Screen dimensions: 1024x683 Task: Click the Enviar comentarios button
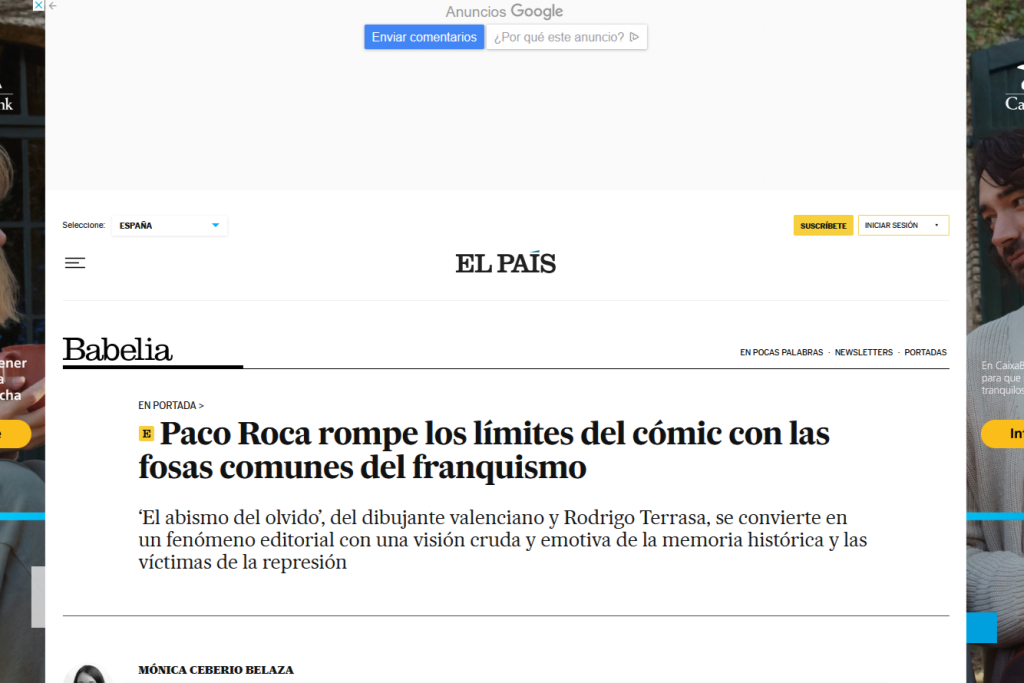424,37
